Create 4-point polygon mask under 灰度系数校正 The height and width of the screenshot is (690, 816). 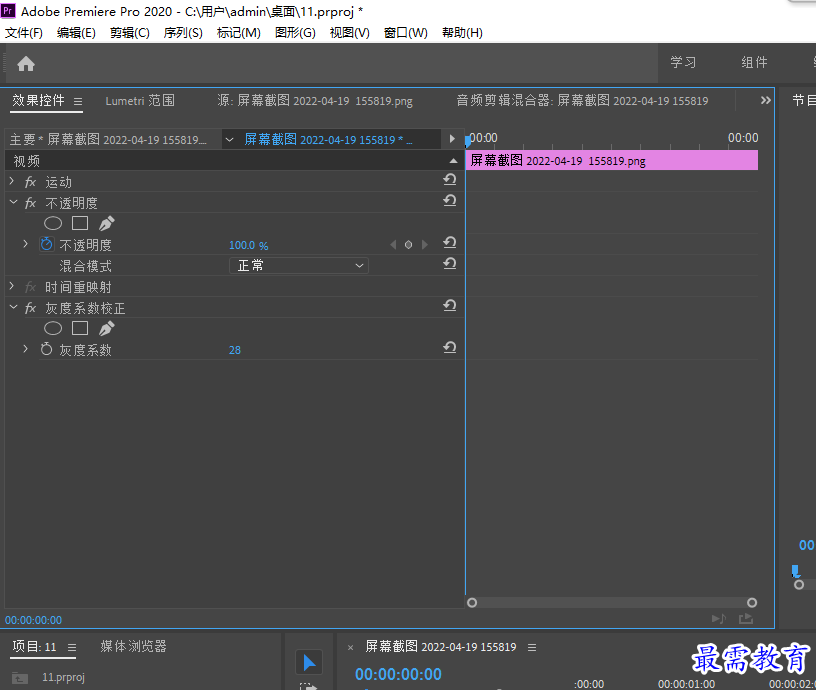[x=80, y=328]
